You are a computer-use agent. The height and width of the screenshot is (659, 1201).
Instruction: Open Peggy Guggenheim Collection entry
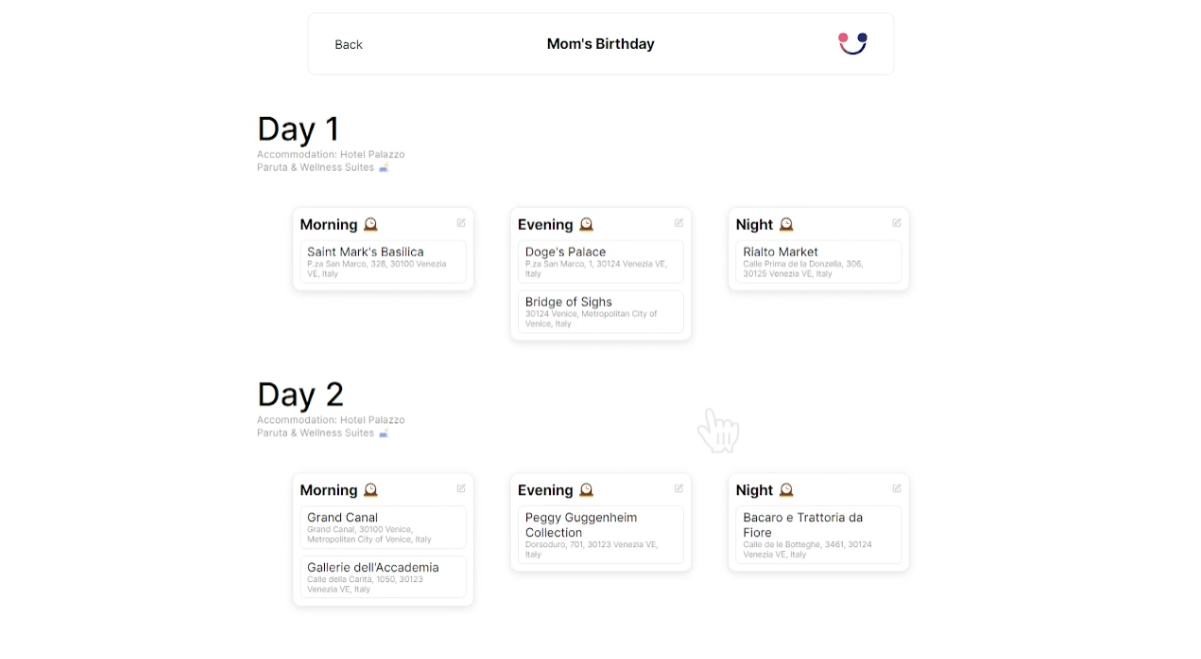point(601,534)
